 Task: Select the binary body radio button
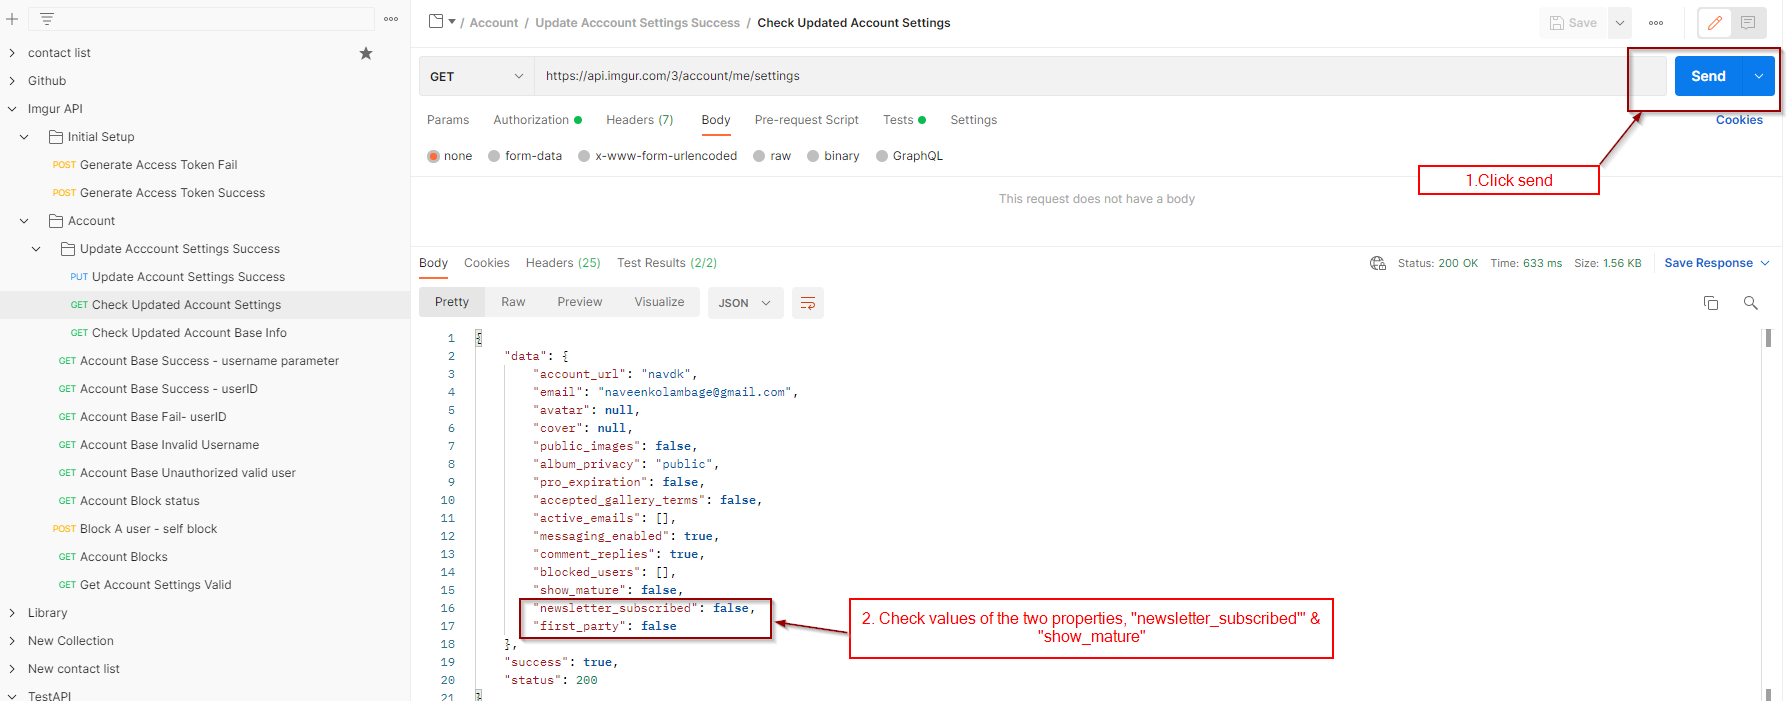pos(813,156)
